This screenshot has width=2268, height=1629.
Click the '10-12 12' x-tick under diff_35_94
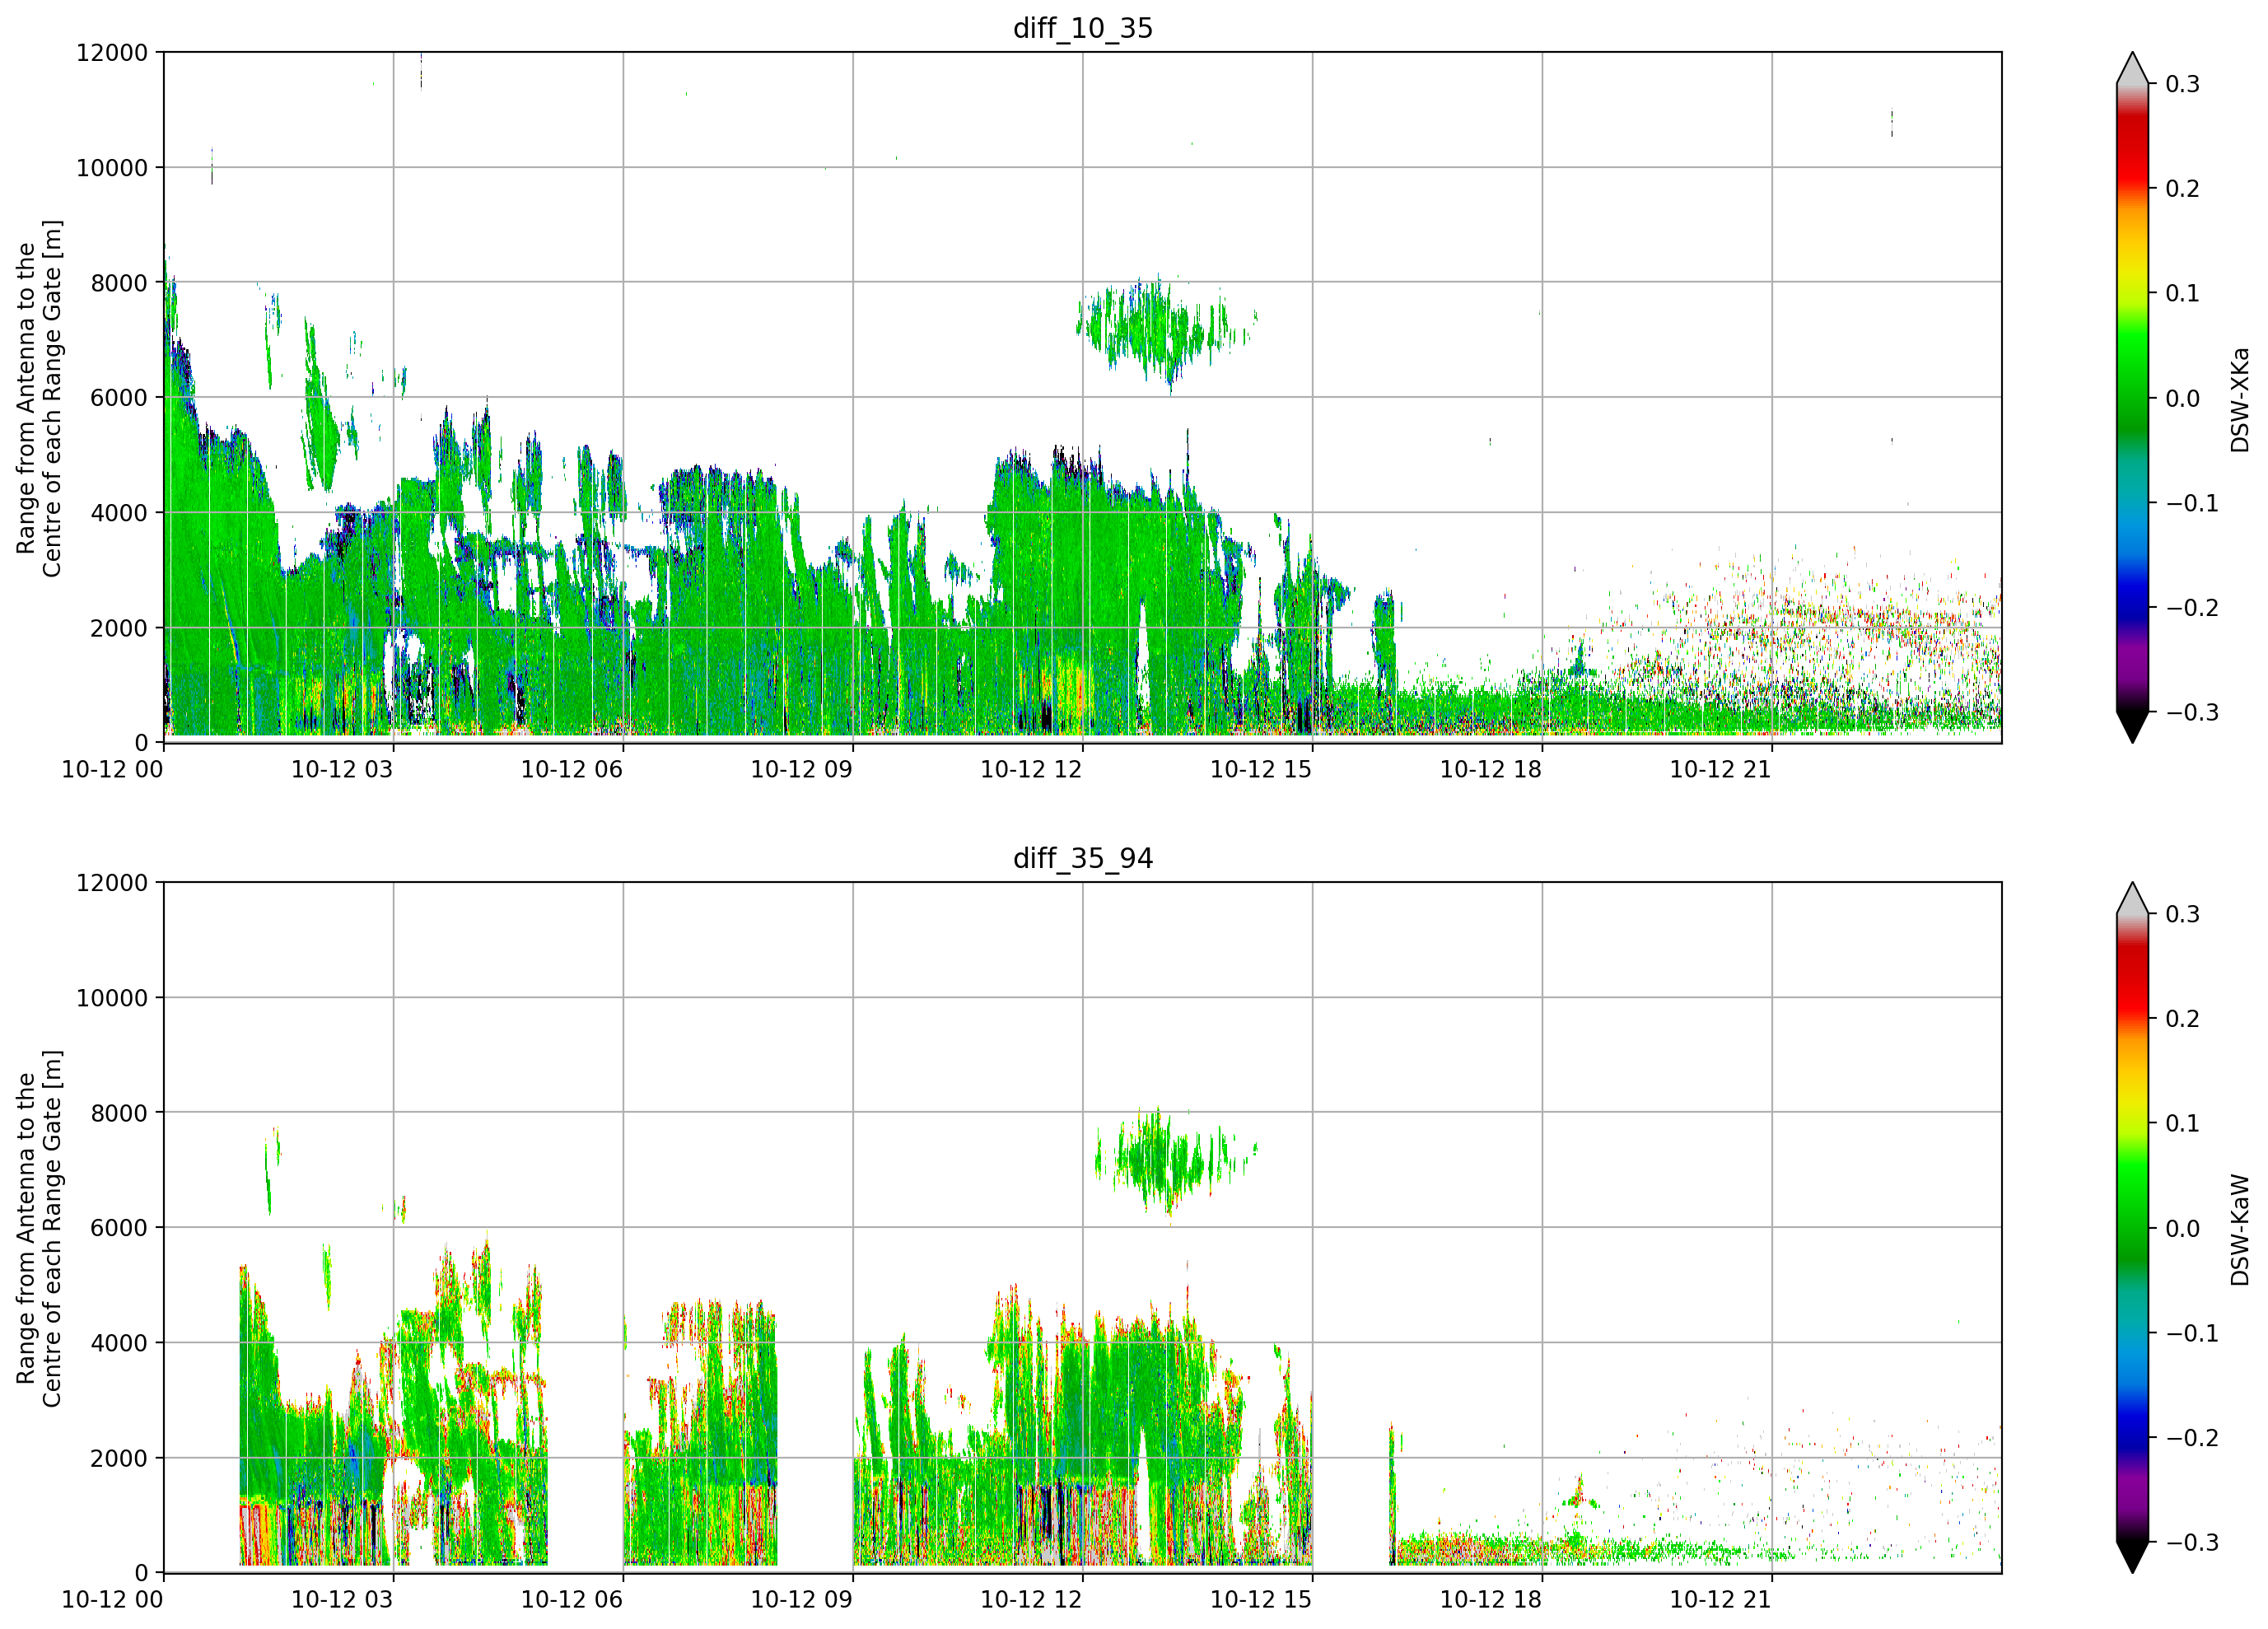(x=1031, y=1599)
